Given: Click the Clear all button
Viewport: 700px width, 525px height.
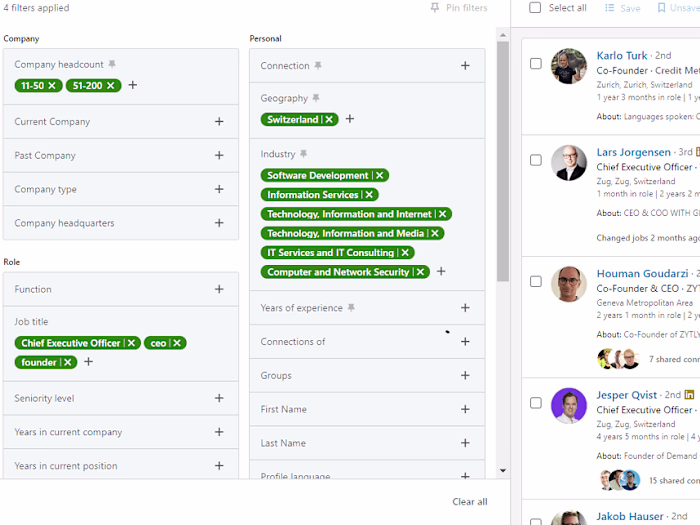Looking at the screenshot, I should pos(470,502).
